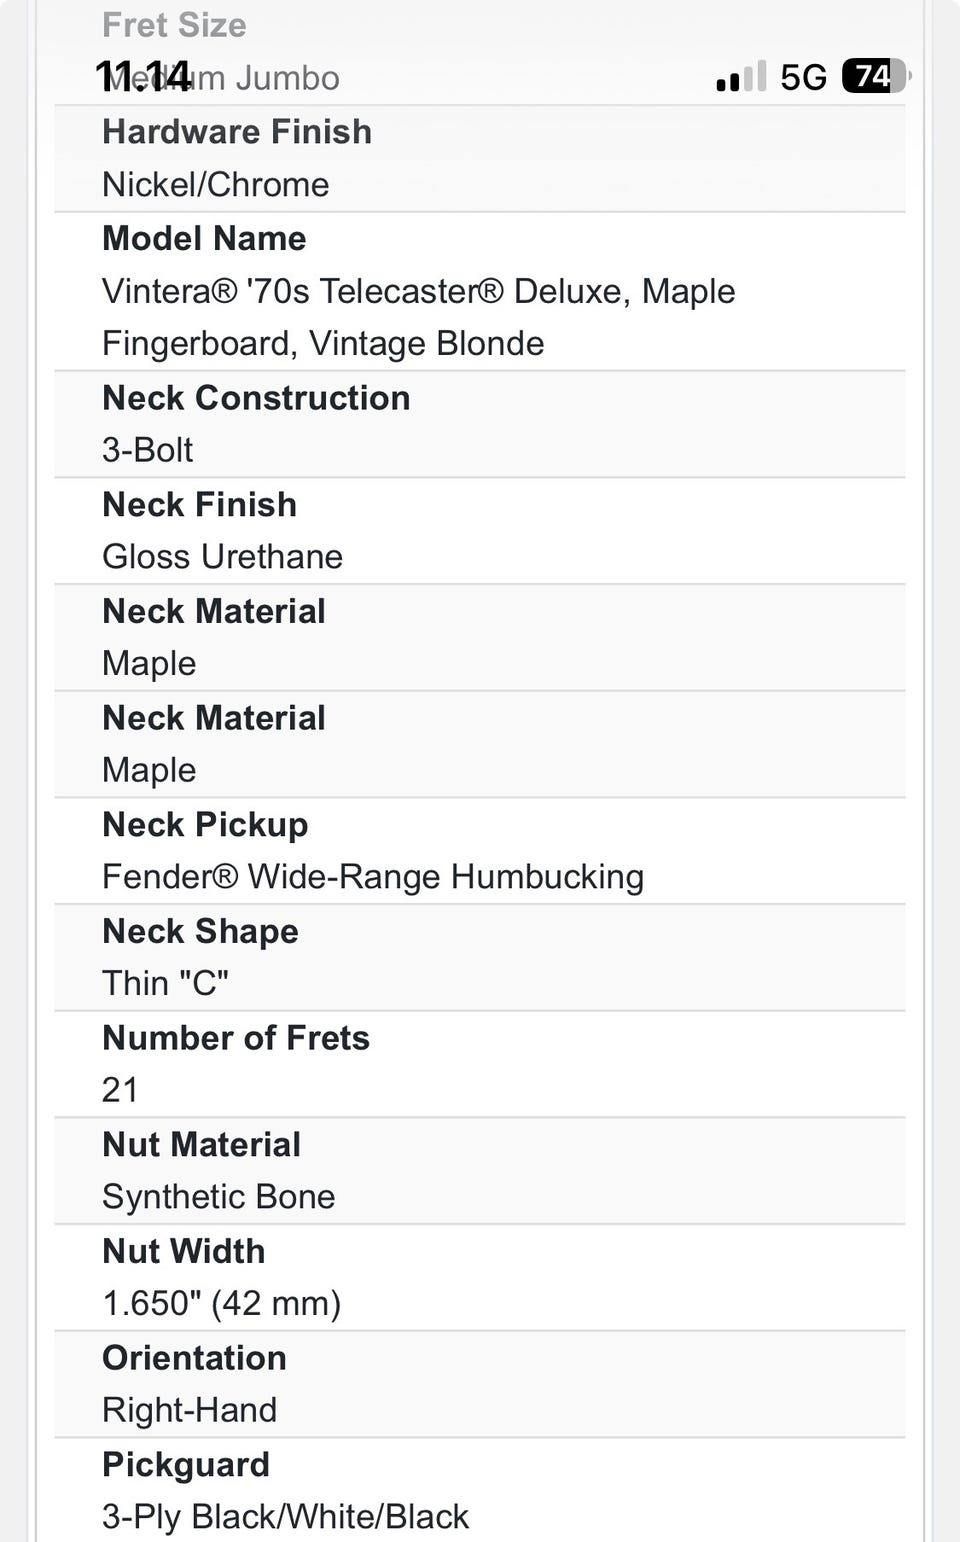Tap the Neck Construction heading
This screenshot has height=1542, width=960.
coord(256,398)
